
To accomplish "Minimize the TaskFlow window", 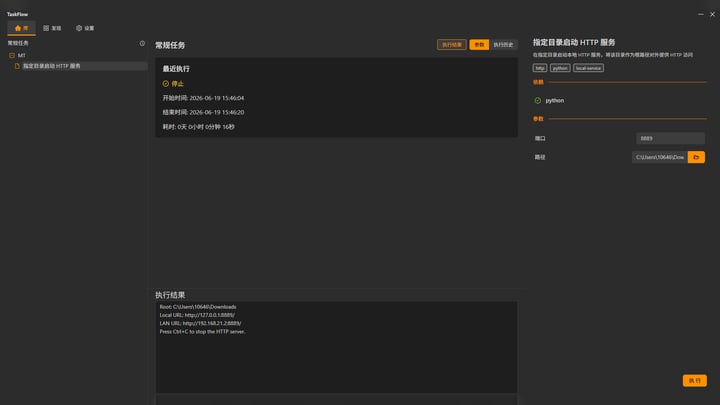I will pyautogui.click(x=701, y=14).
